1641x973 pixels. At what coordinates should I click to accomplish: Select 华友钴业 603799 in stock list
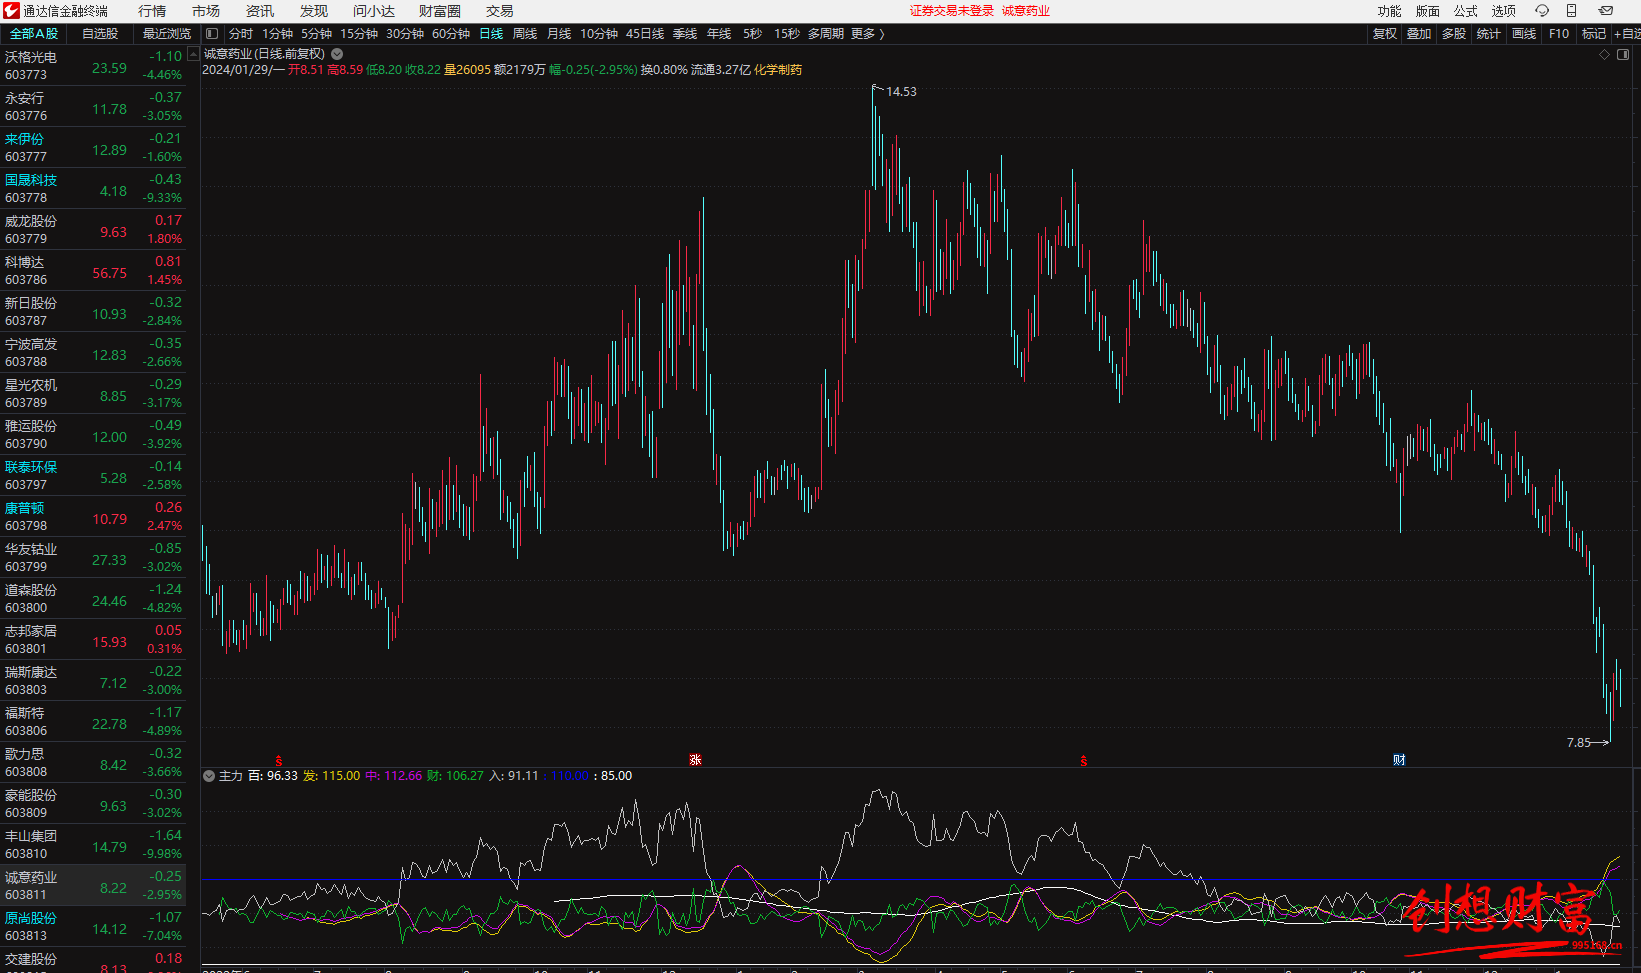93,558
